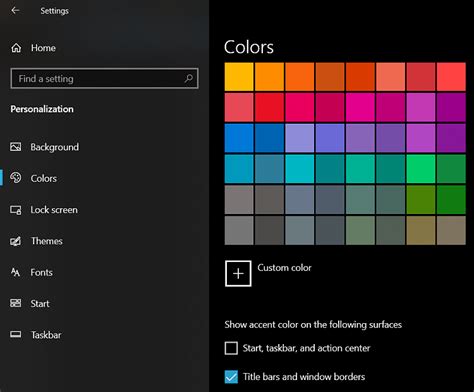Open Taskbar settings via its bar icon

coord(16,334)
